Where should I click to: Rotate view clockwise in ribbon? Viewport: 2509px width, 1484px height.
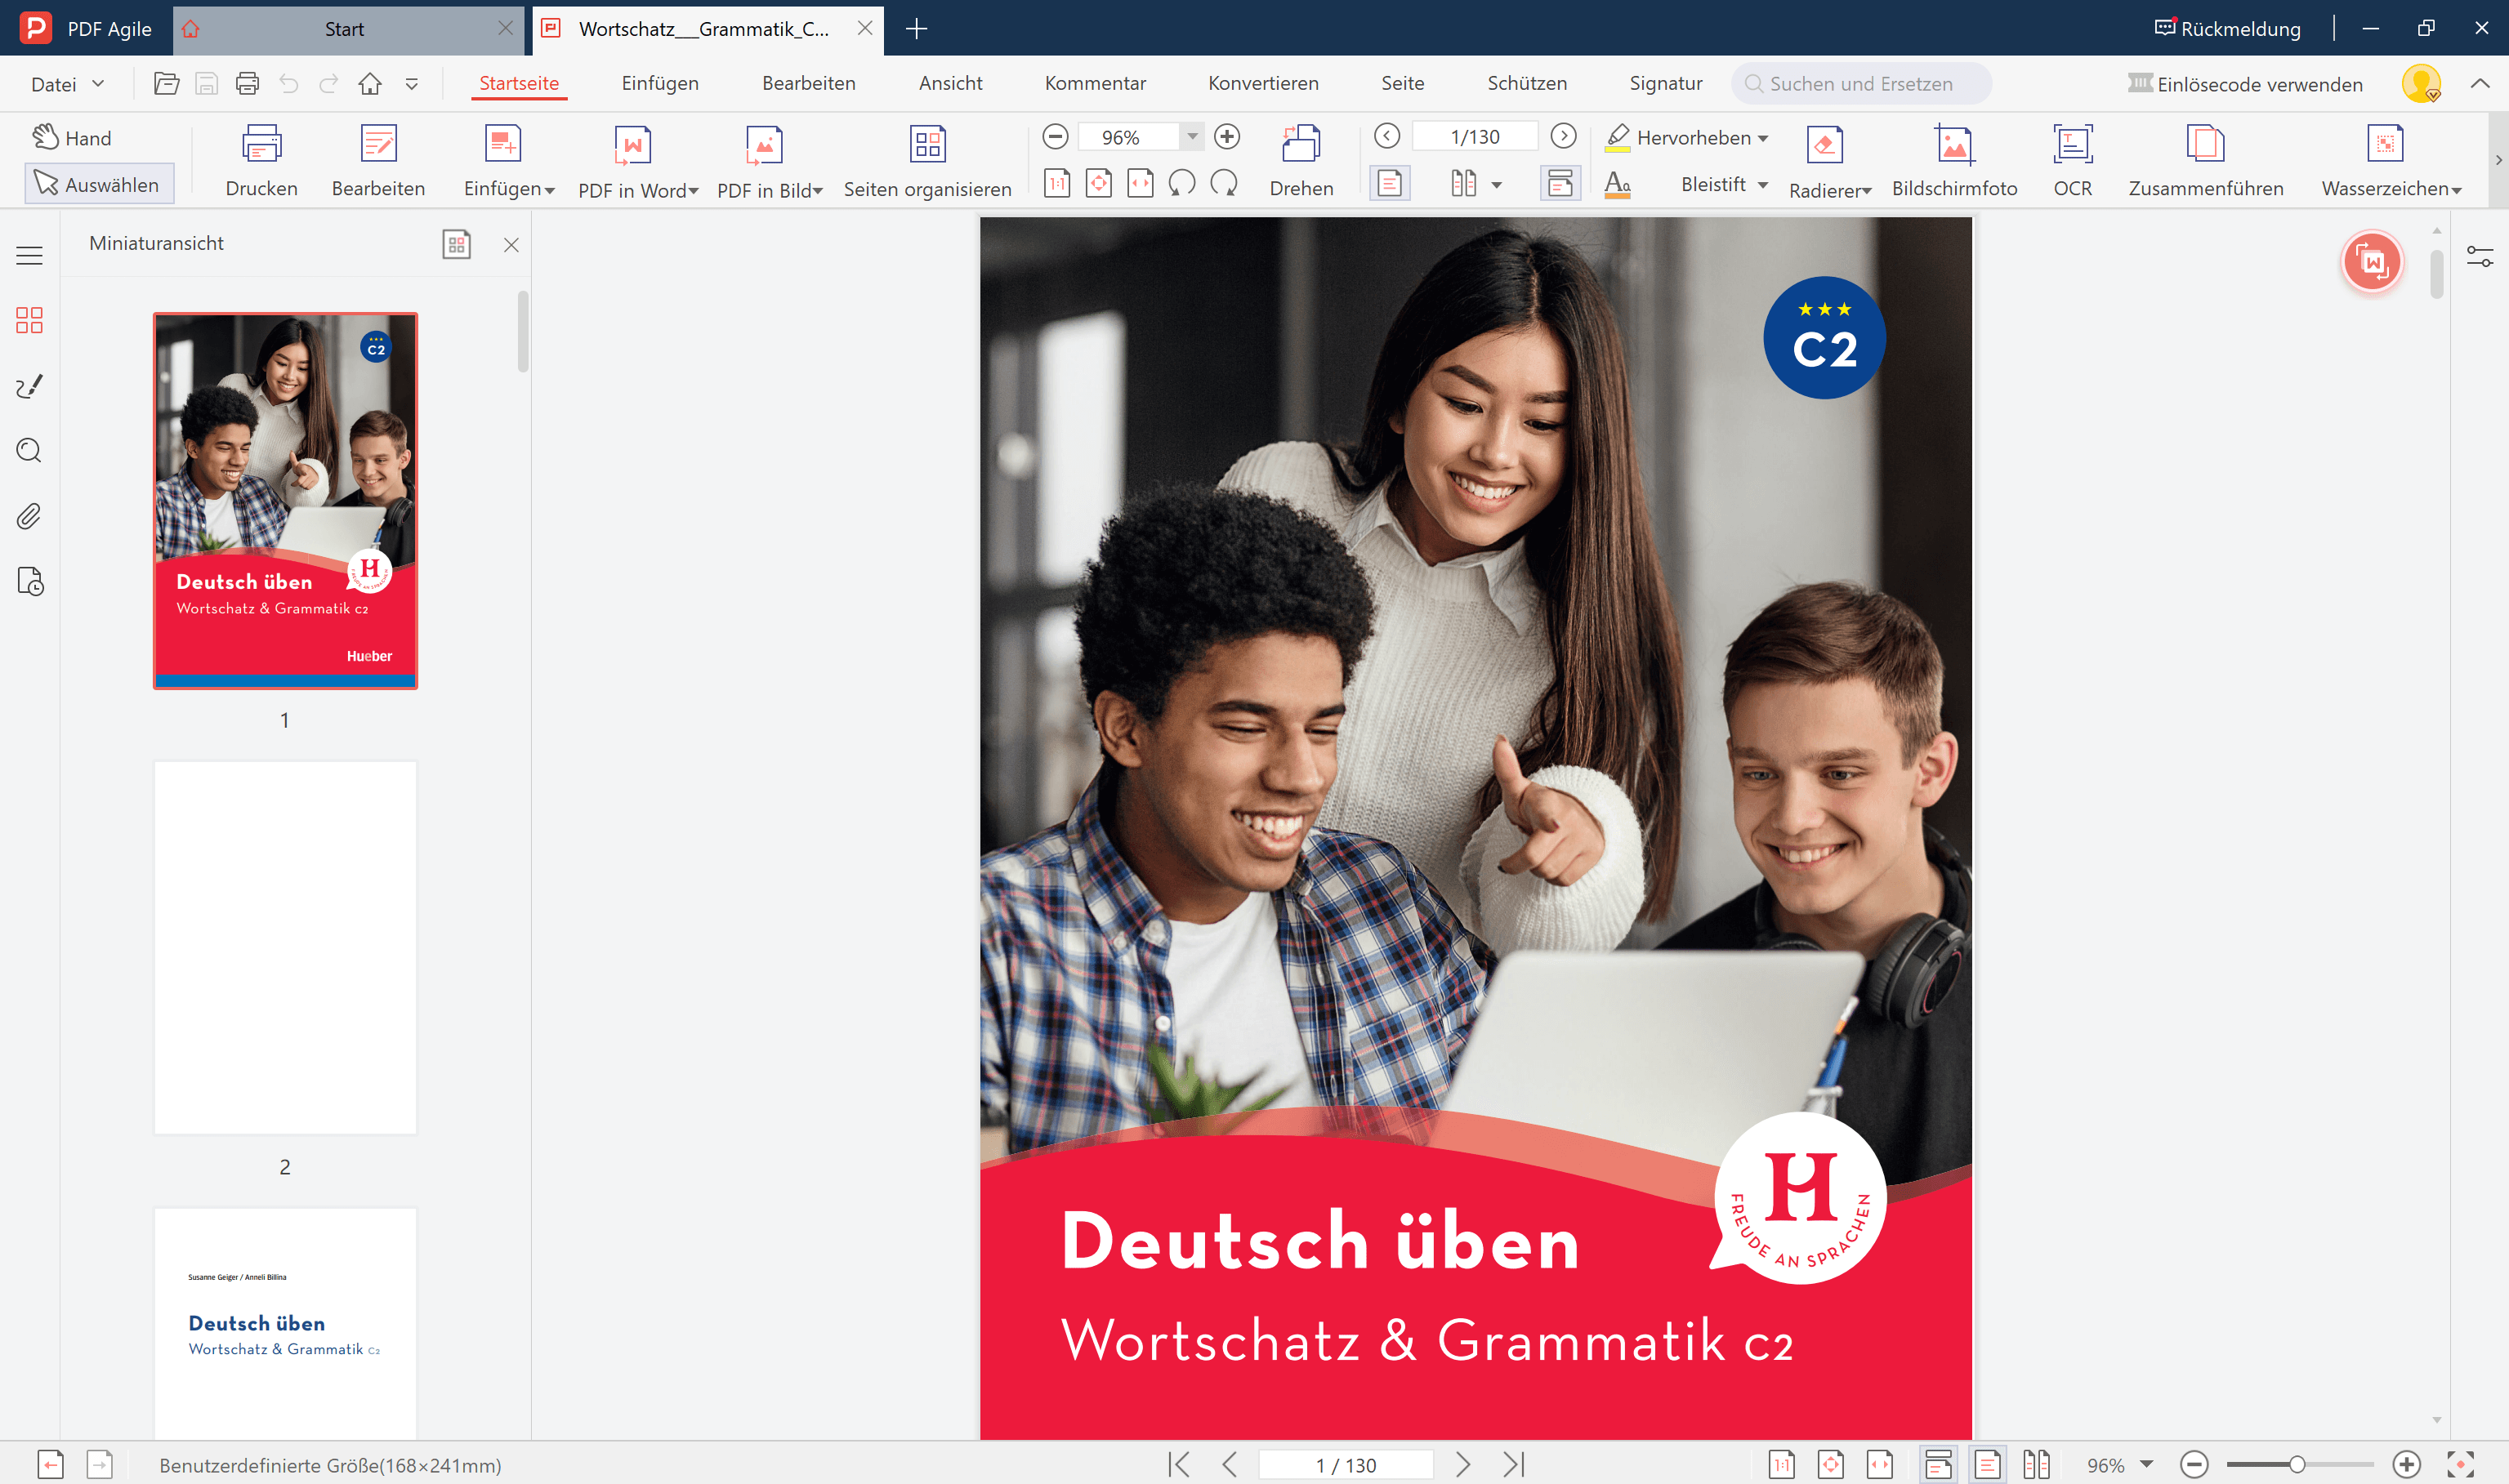[1224, 183]
